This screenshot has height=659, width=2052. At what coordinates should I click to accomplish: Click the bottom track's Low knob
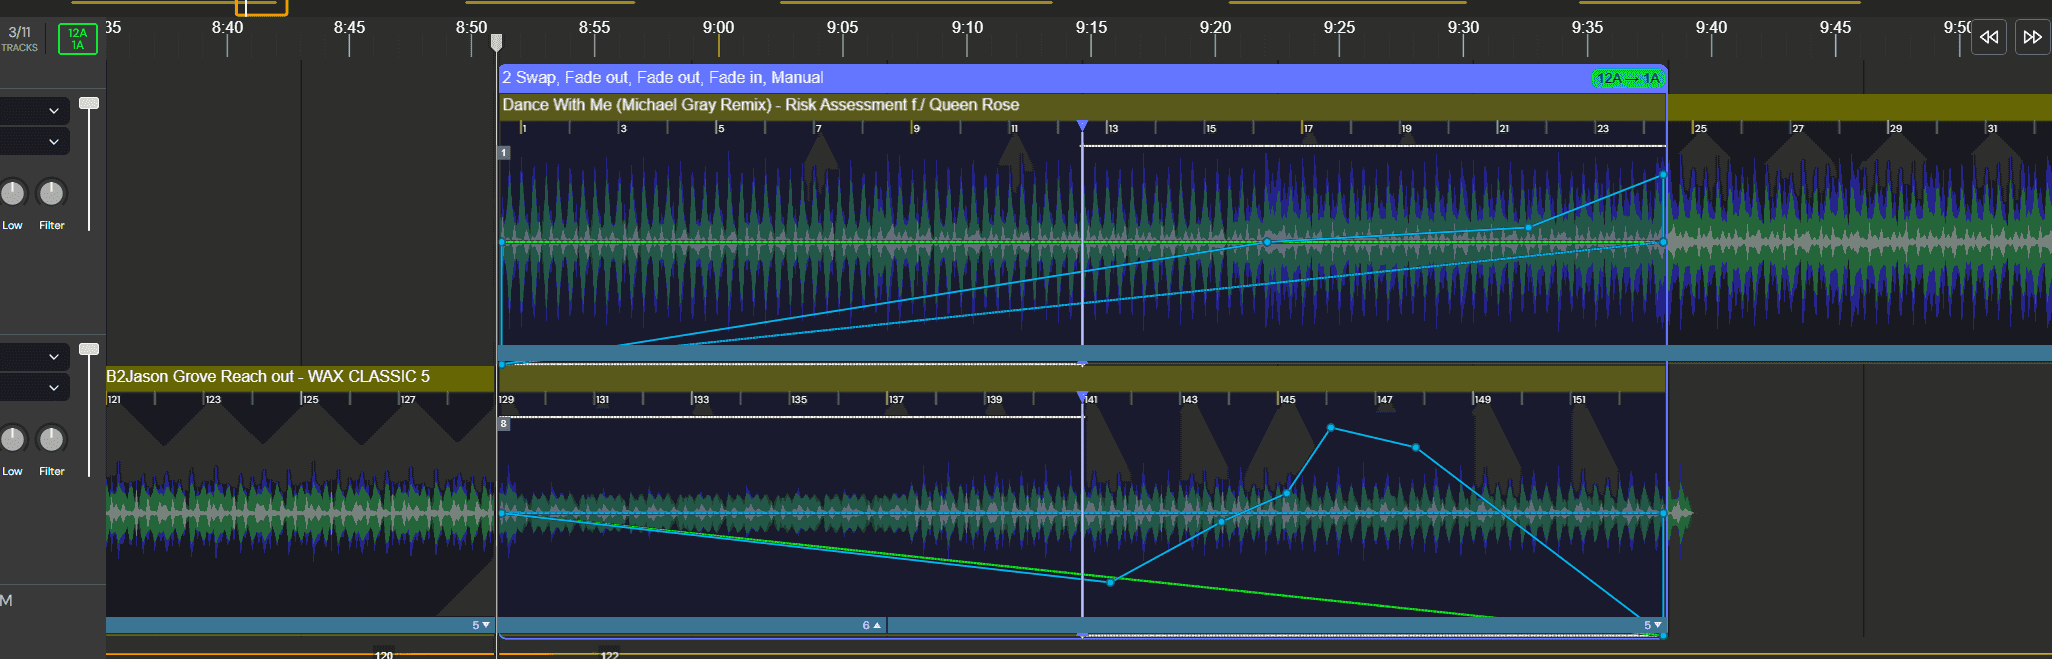(12, 438)
